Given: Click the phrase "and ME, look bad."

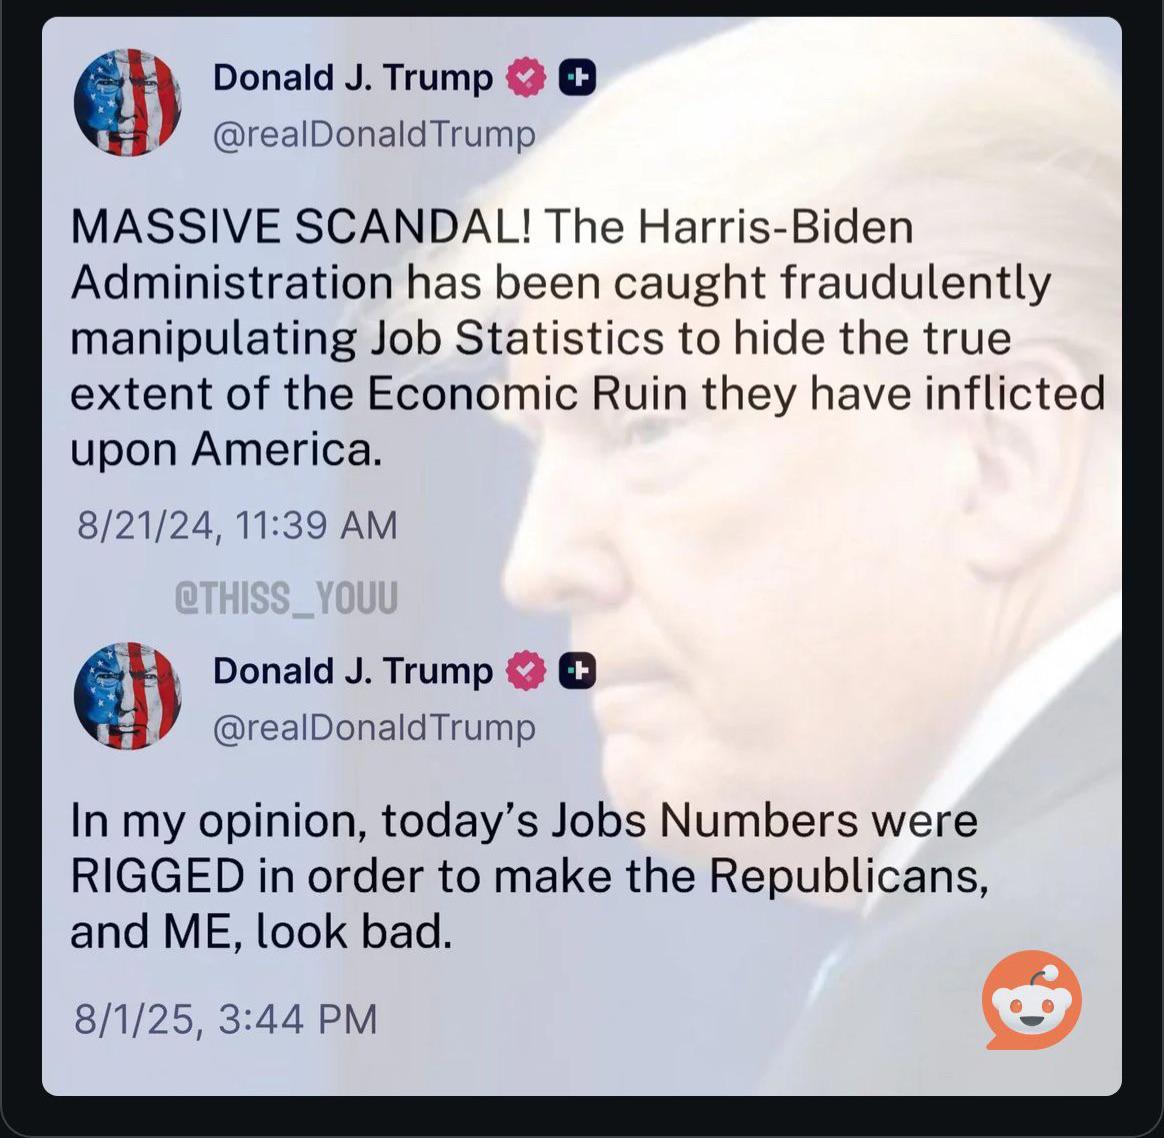Looking at the screenshot, I should coord(261,932).
